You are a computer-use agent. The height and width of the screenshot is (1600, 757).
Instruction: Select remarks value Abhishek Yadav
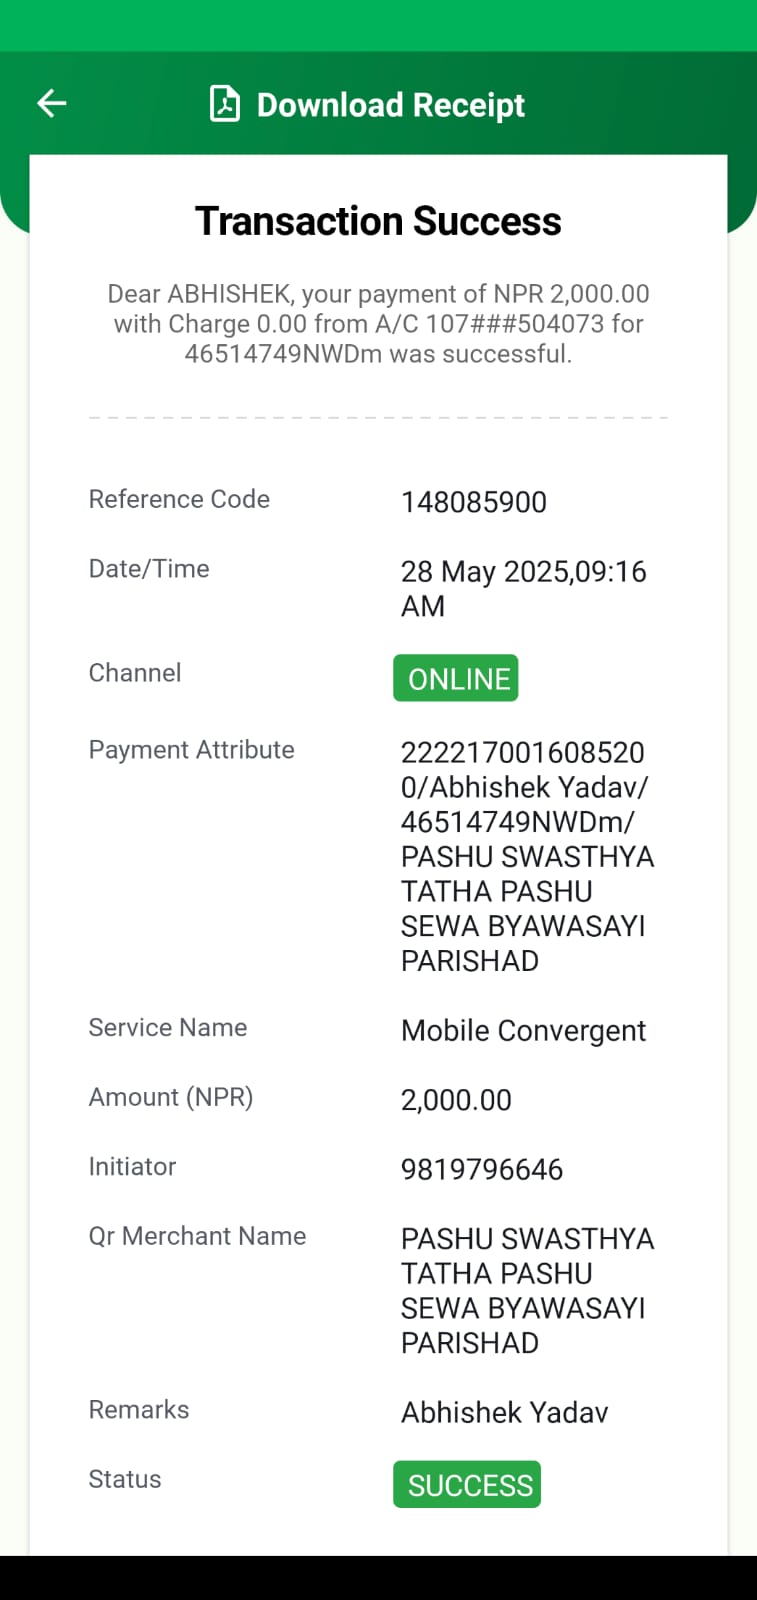click(504, 1412)
